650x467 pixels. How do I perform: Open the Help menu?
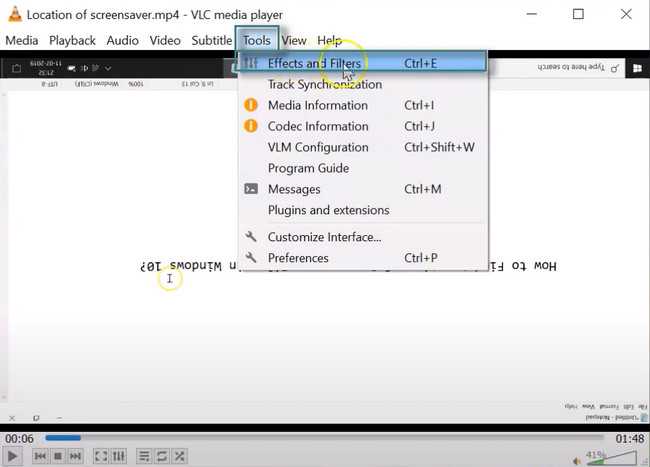pos(330,41)
